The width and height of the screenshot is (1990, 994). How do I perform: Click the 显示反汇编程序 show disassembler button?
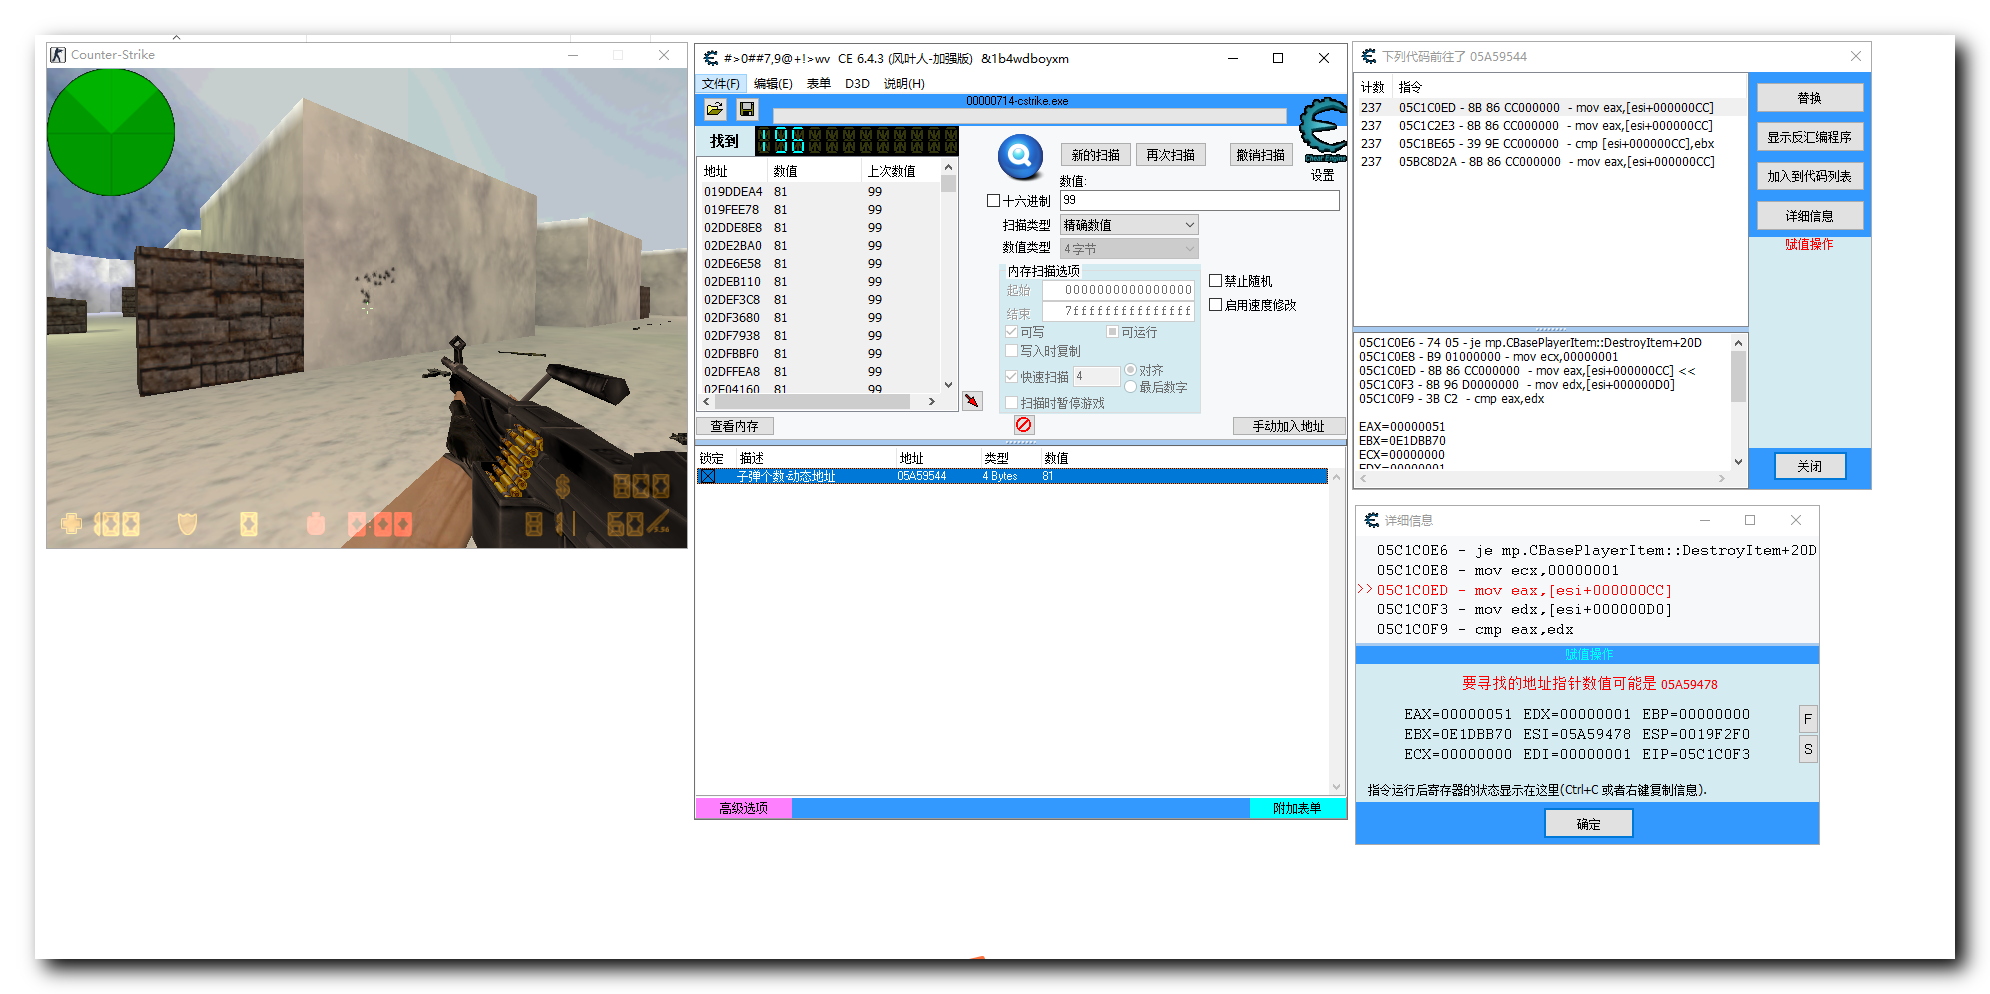pyautogui.click(x=1810, y=137)
